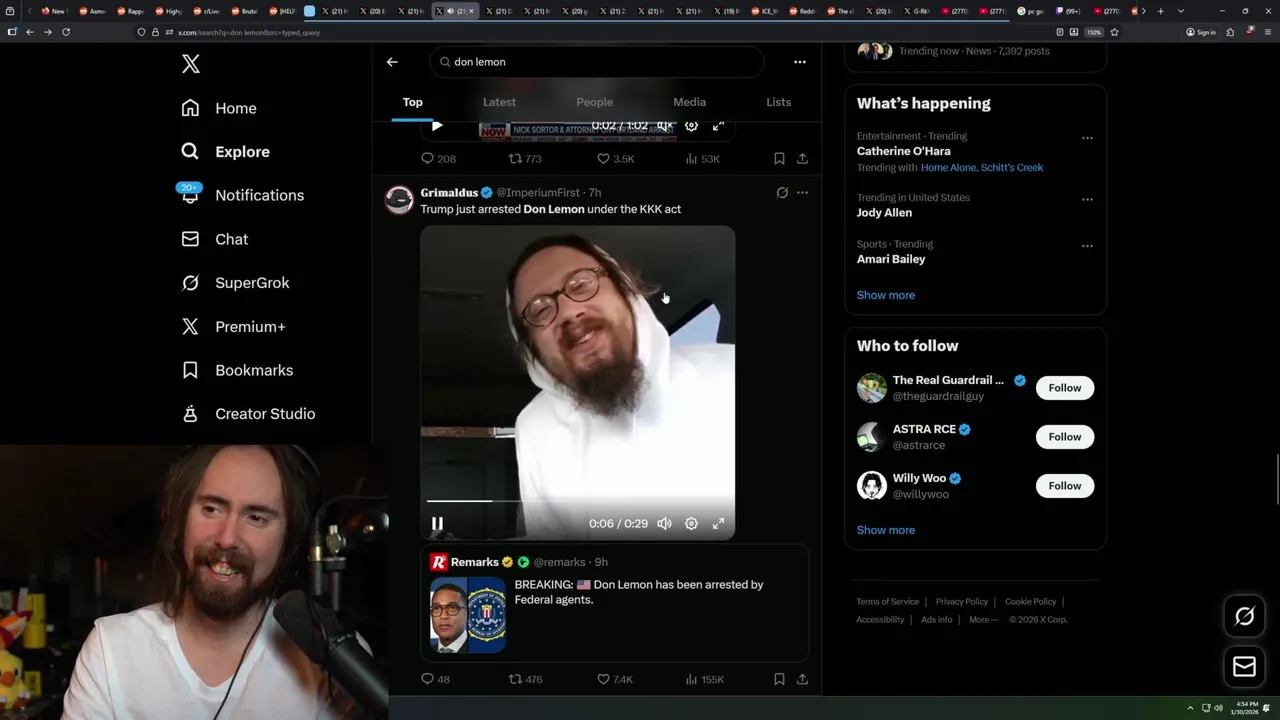This screenshot has width=1280, height=720.
Task: Open Premium+ in the sidebar
Action: (x=233, y=327)
